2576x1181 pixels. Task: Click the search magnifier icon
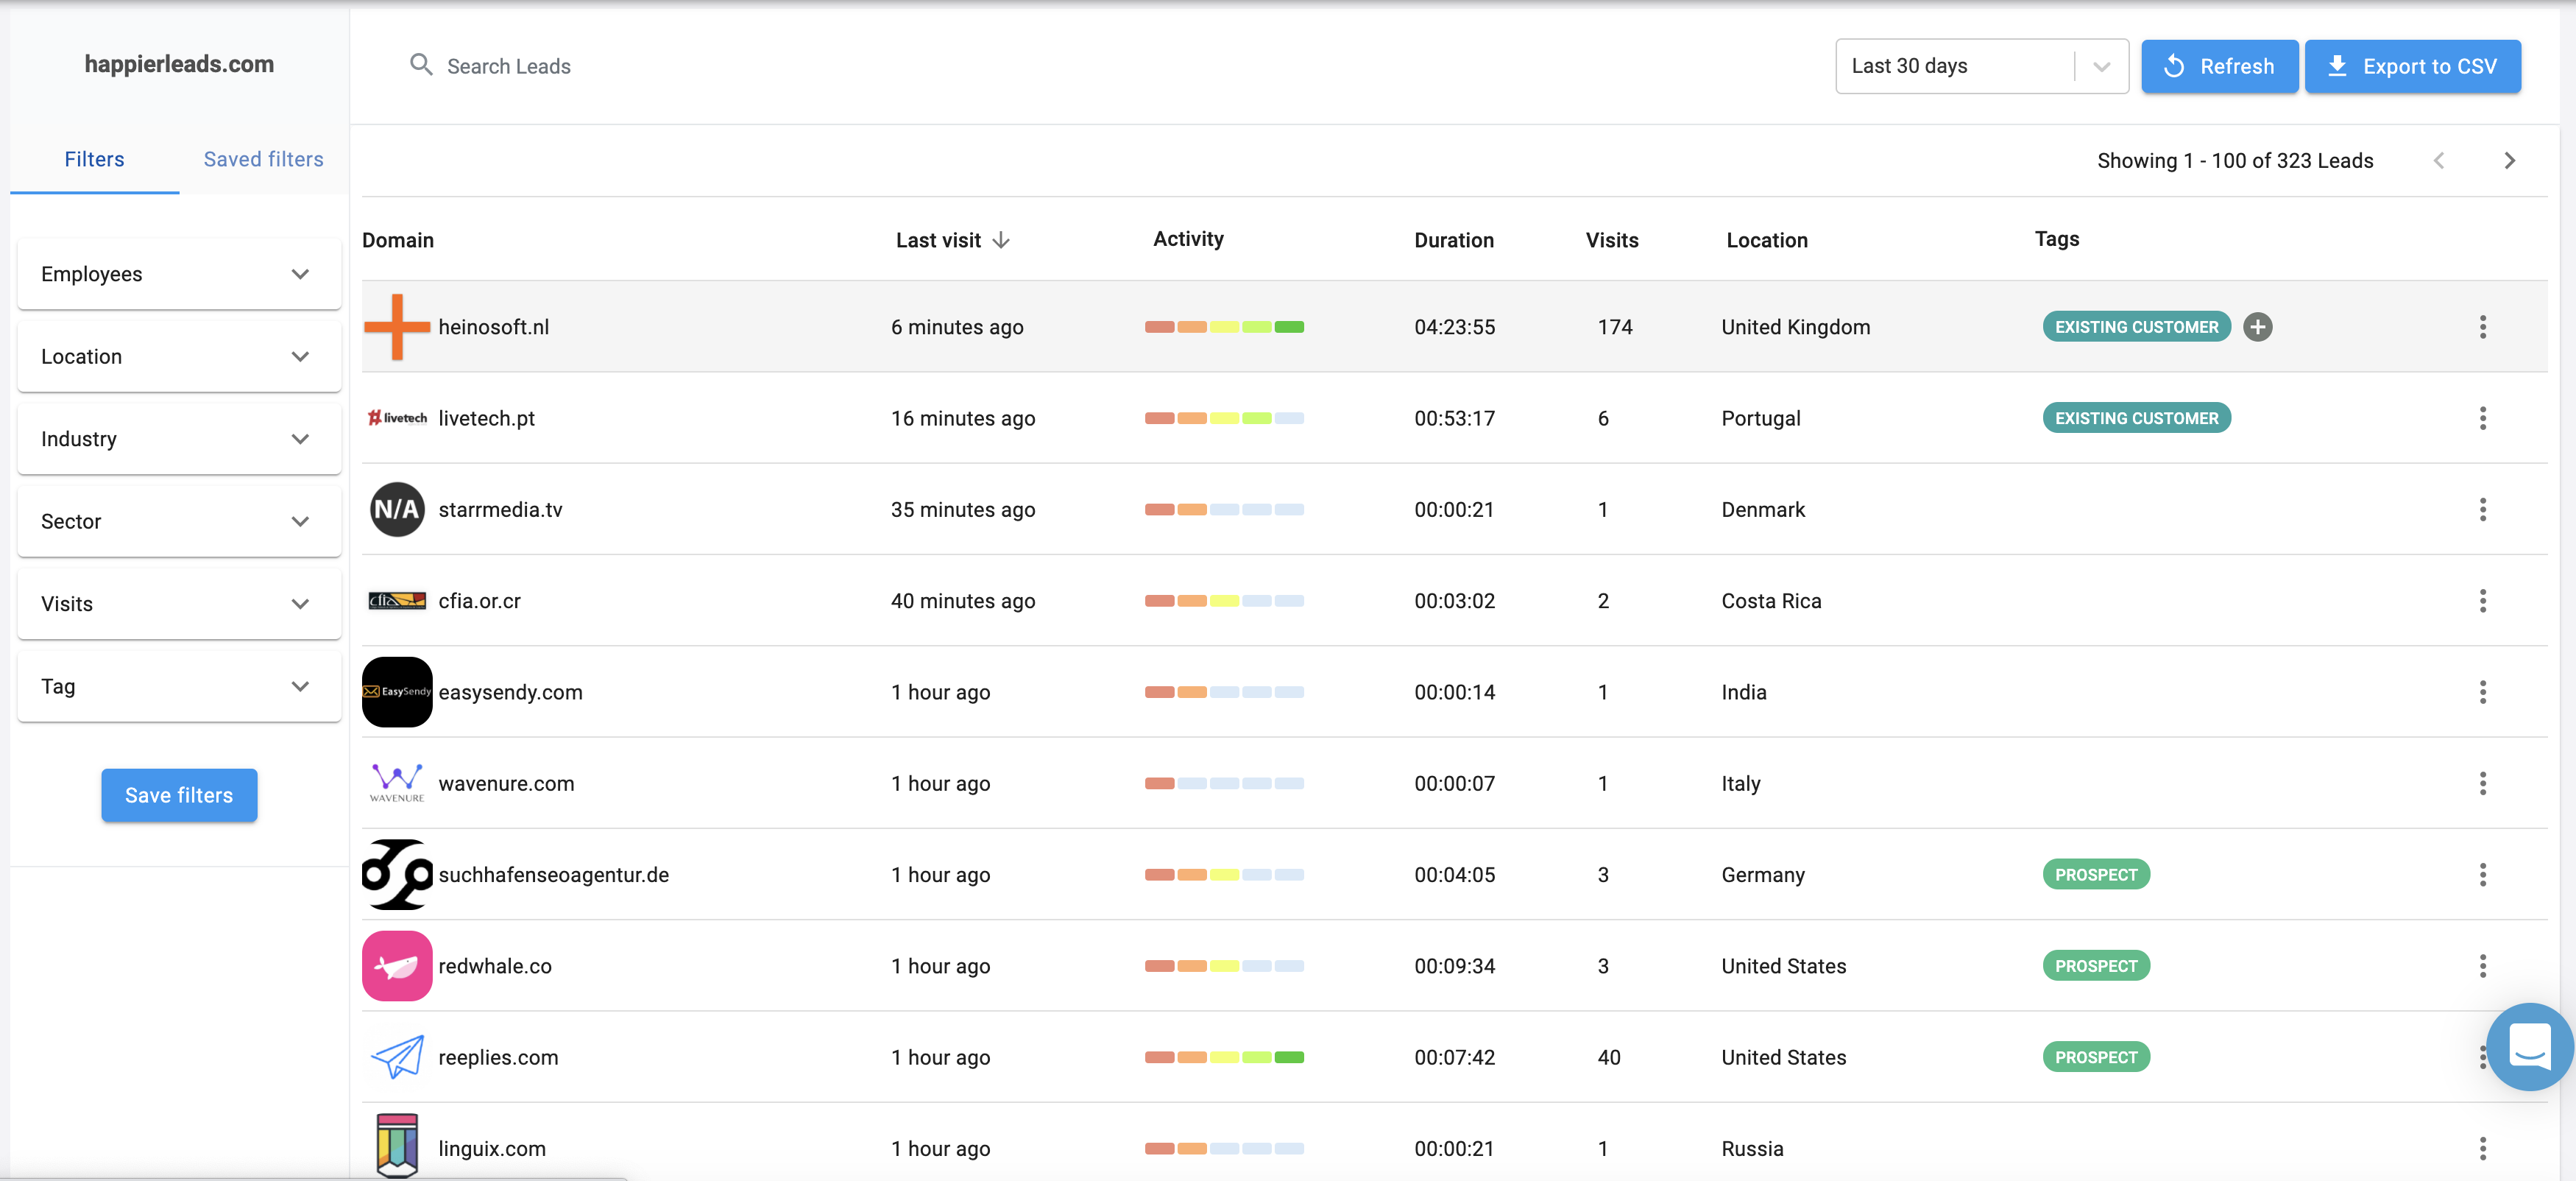tap(421, 65)
